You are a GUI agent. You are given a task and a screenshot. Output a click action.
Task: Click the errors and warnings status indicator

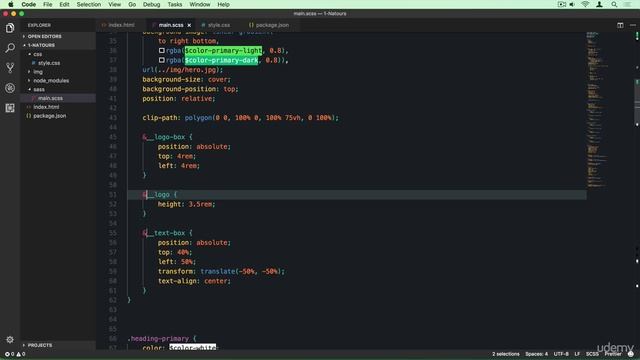click(15, 354)
